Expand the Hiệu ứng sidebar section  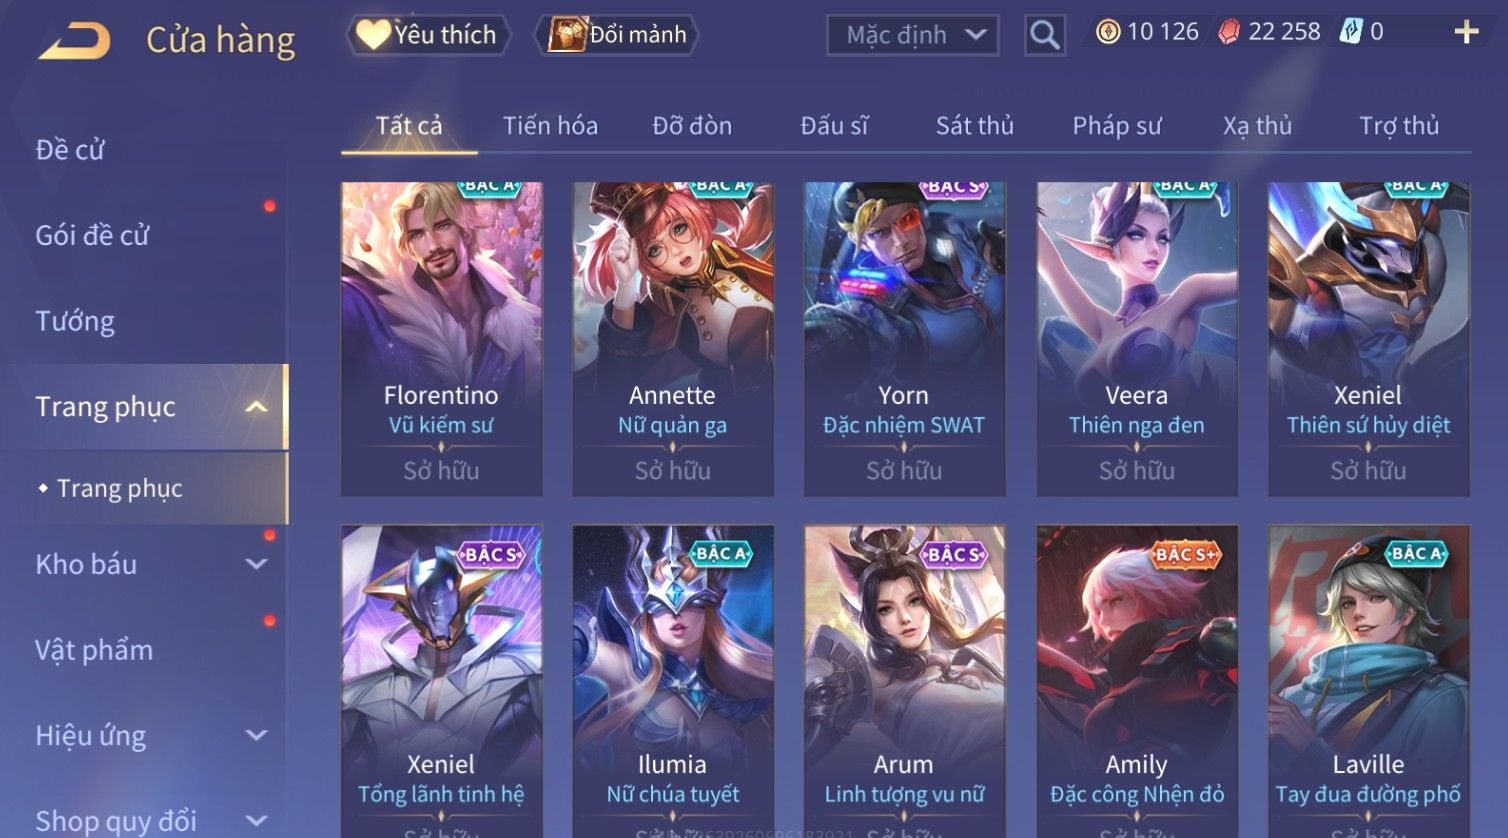click(256, 735)
